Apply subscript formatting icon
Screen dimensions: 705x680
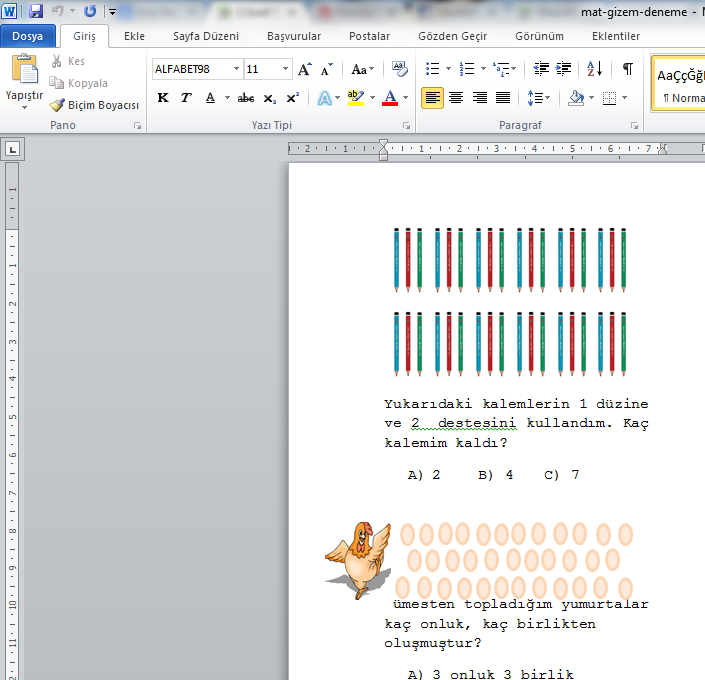pyautogui.click(x=270, y=98)
